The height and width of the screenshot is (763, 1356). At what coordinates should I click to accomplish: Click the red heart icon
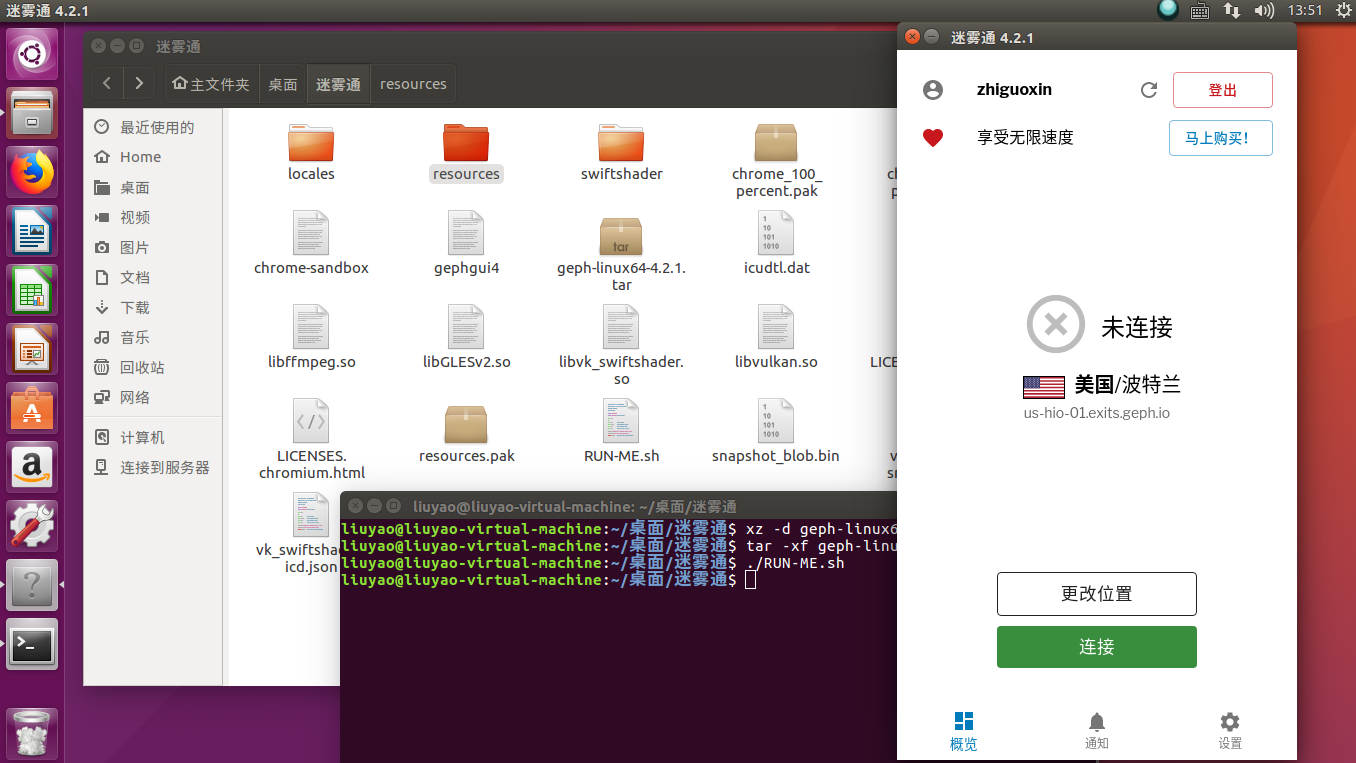(933, 138)
